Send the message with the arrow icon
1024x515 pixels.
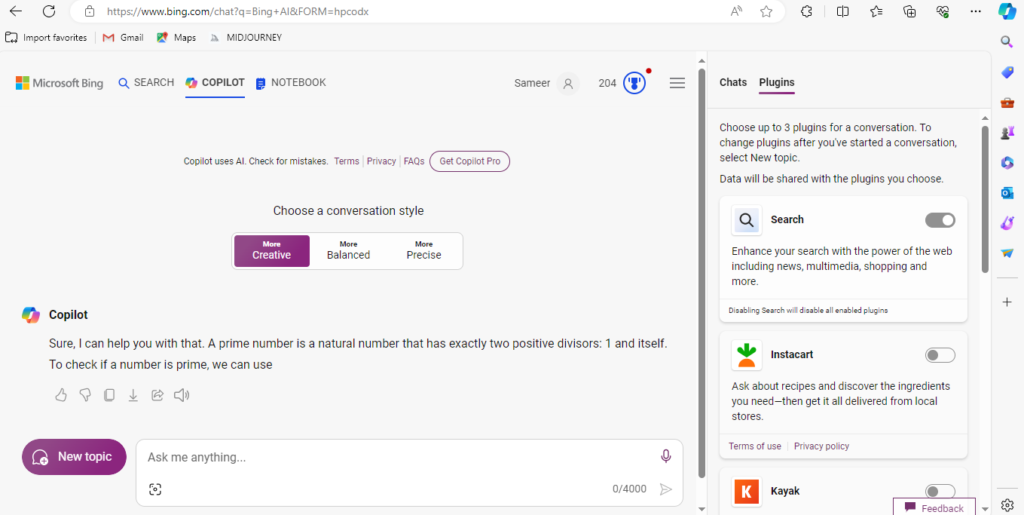(x=665, y=490)
